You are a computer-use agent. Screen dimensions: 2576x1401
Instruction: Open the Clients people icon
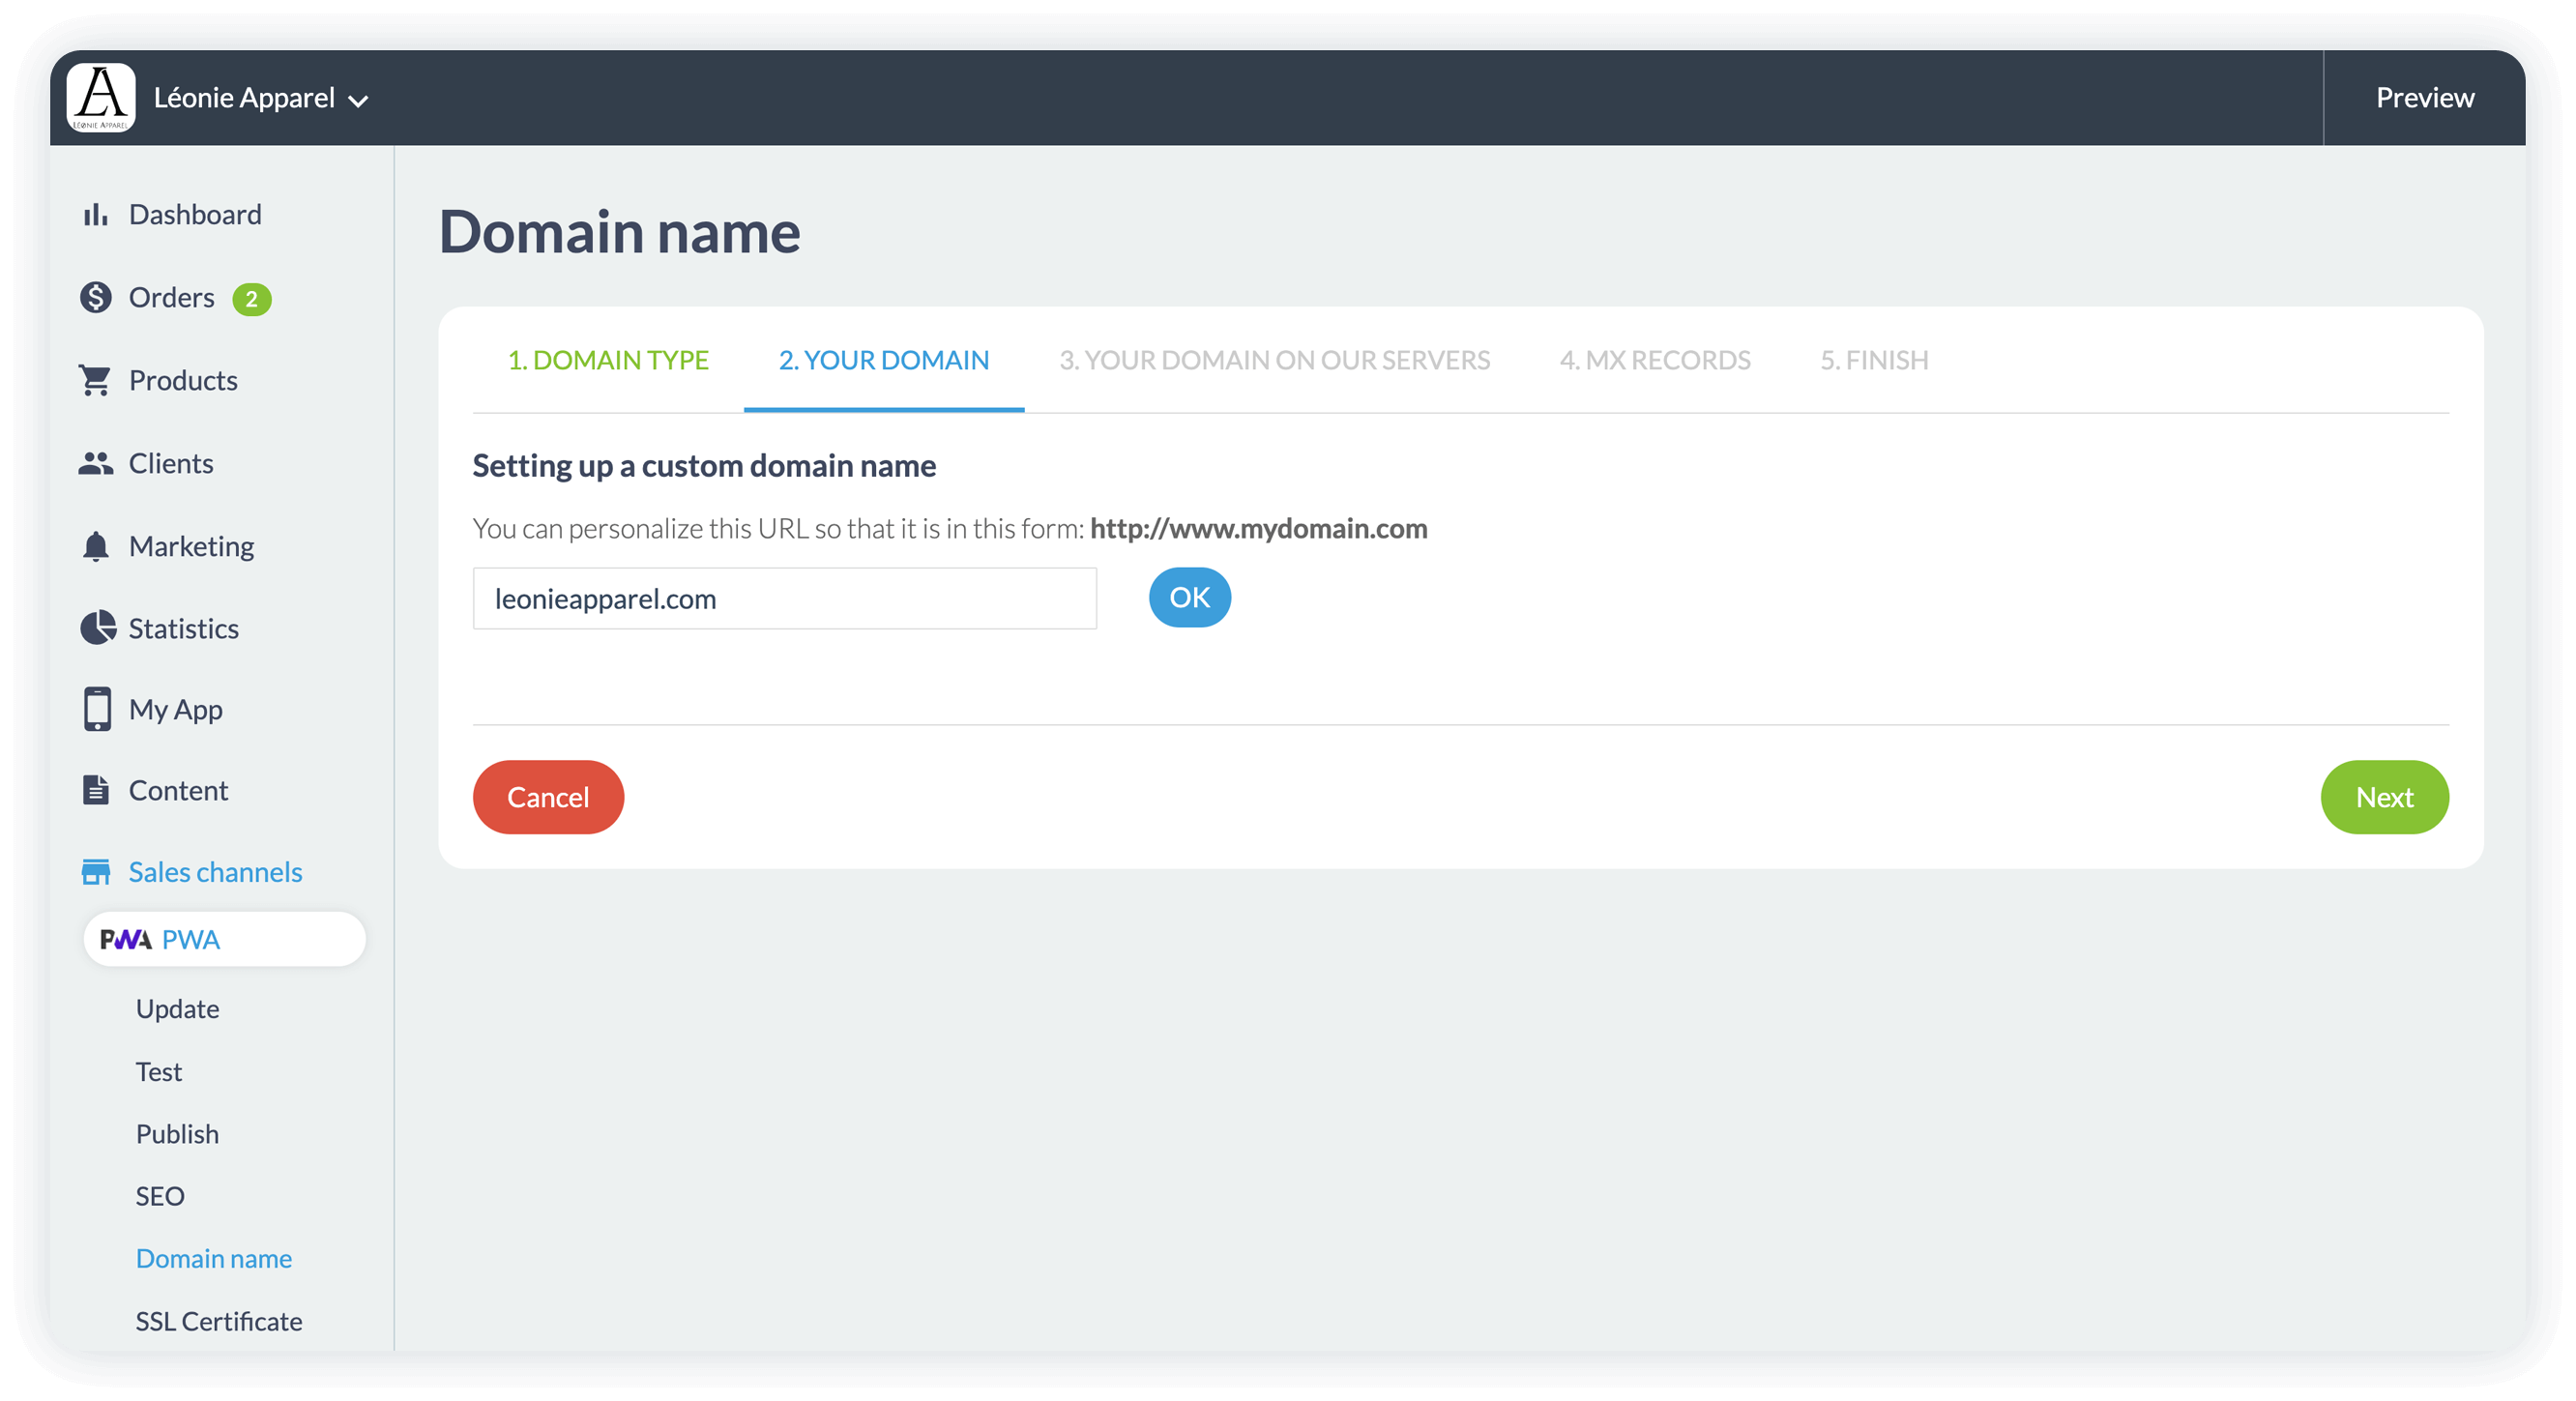(x=96, y=462)
